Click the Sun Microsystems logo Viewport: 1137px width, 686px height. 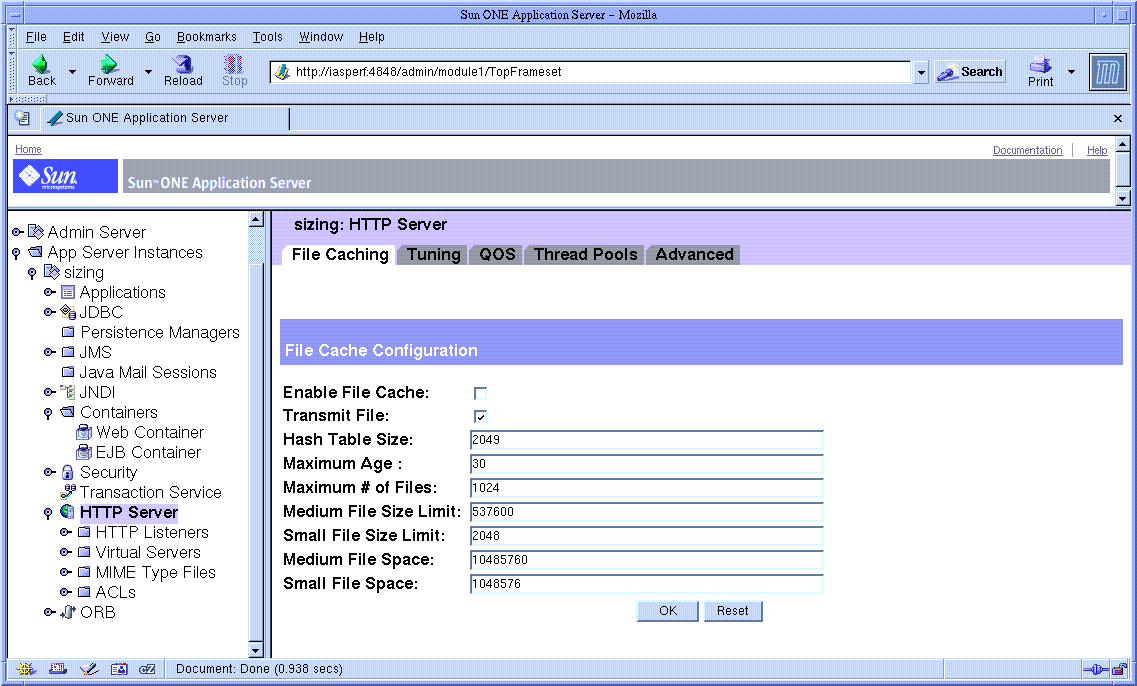coord(65,175)
